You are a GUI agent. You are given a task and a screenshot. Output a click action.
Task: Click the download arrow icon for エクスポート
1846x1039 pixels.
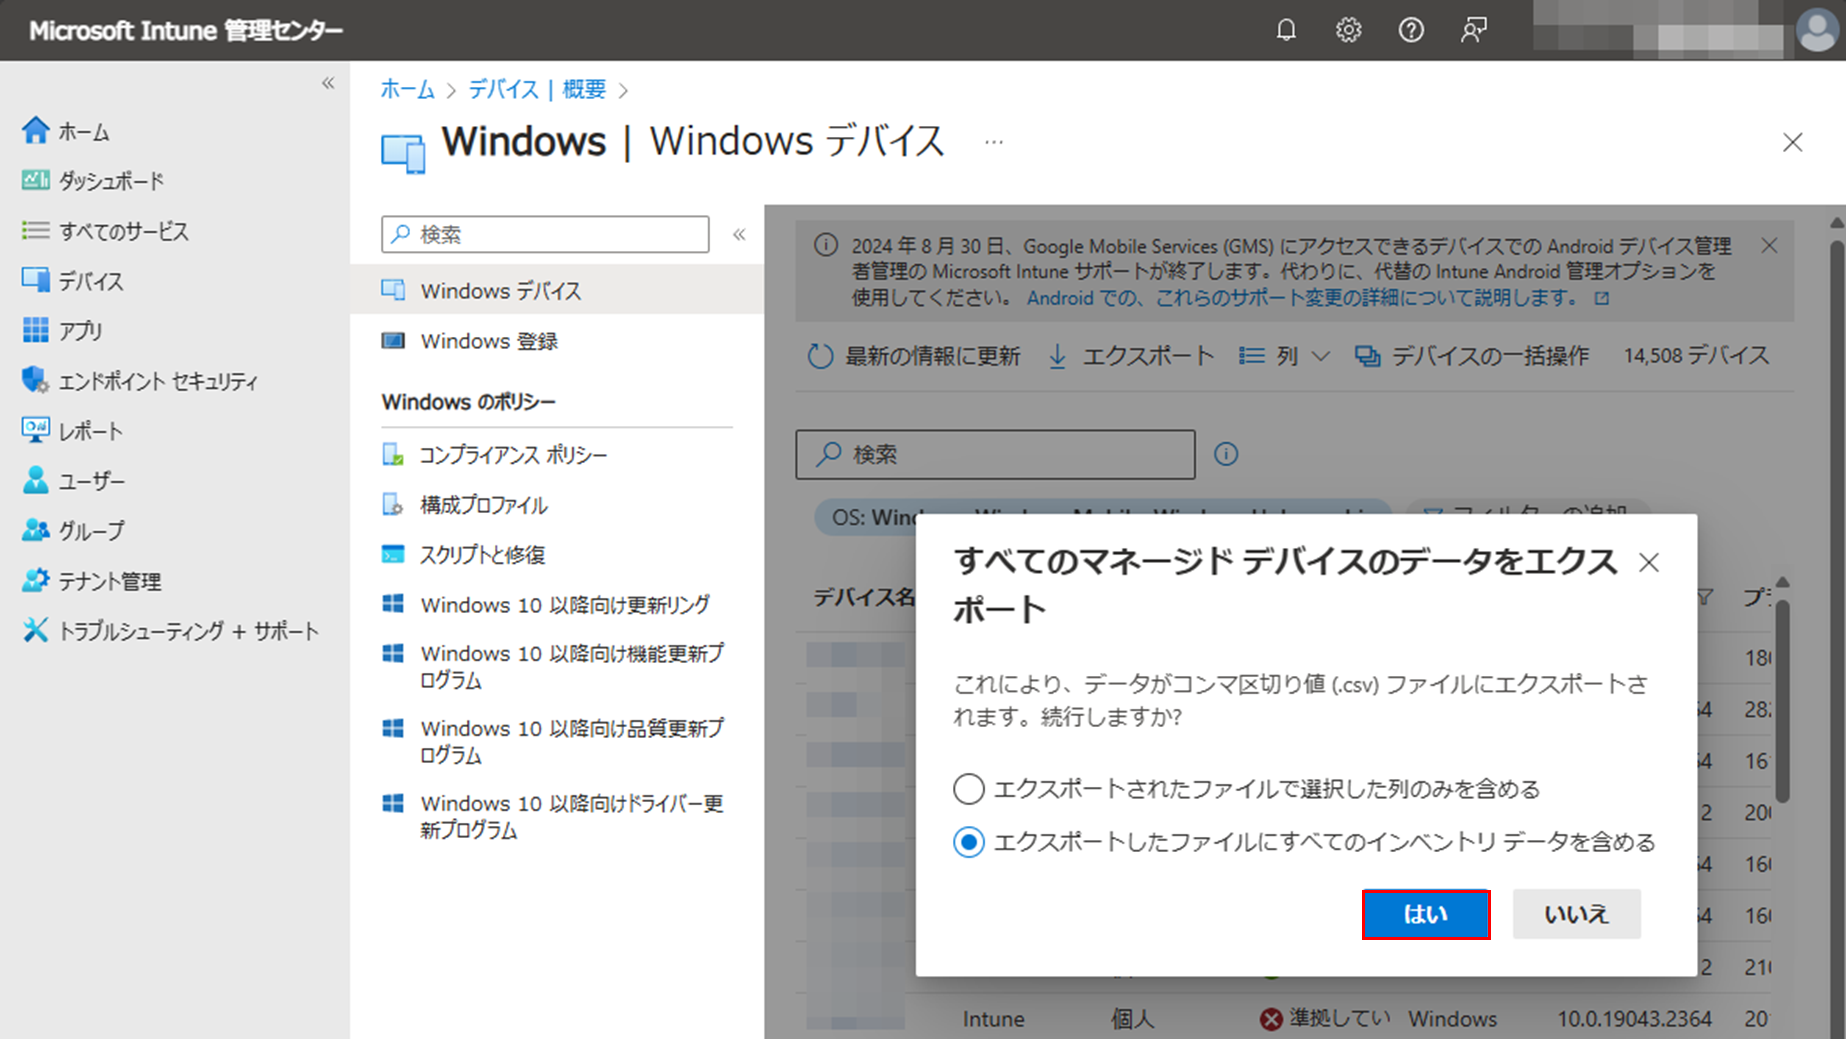point(1057,356)
